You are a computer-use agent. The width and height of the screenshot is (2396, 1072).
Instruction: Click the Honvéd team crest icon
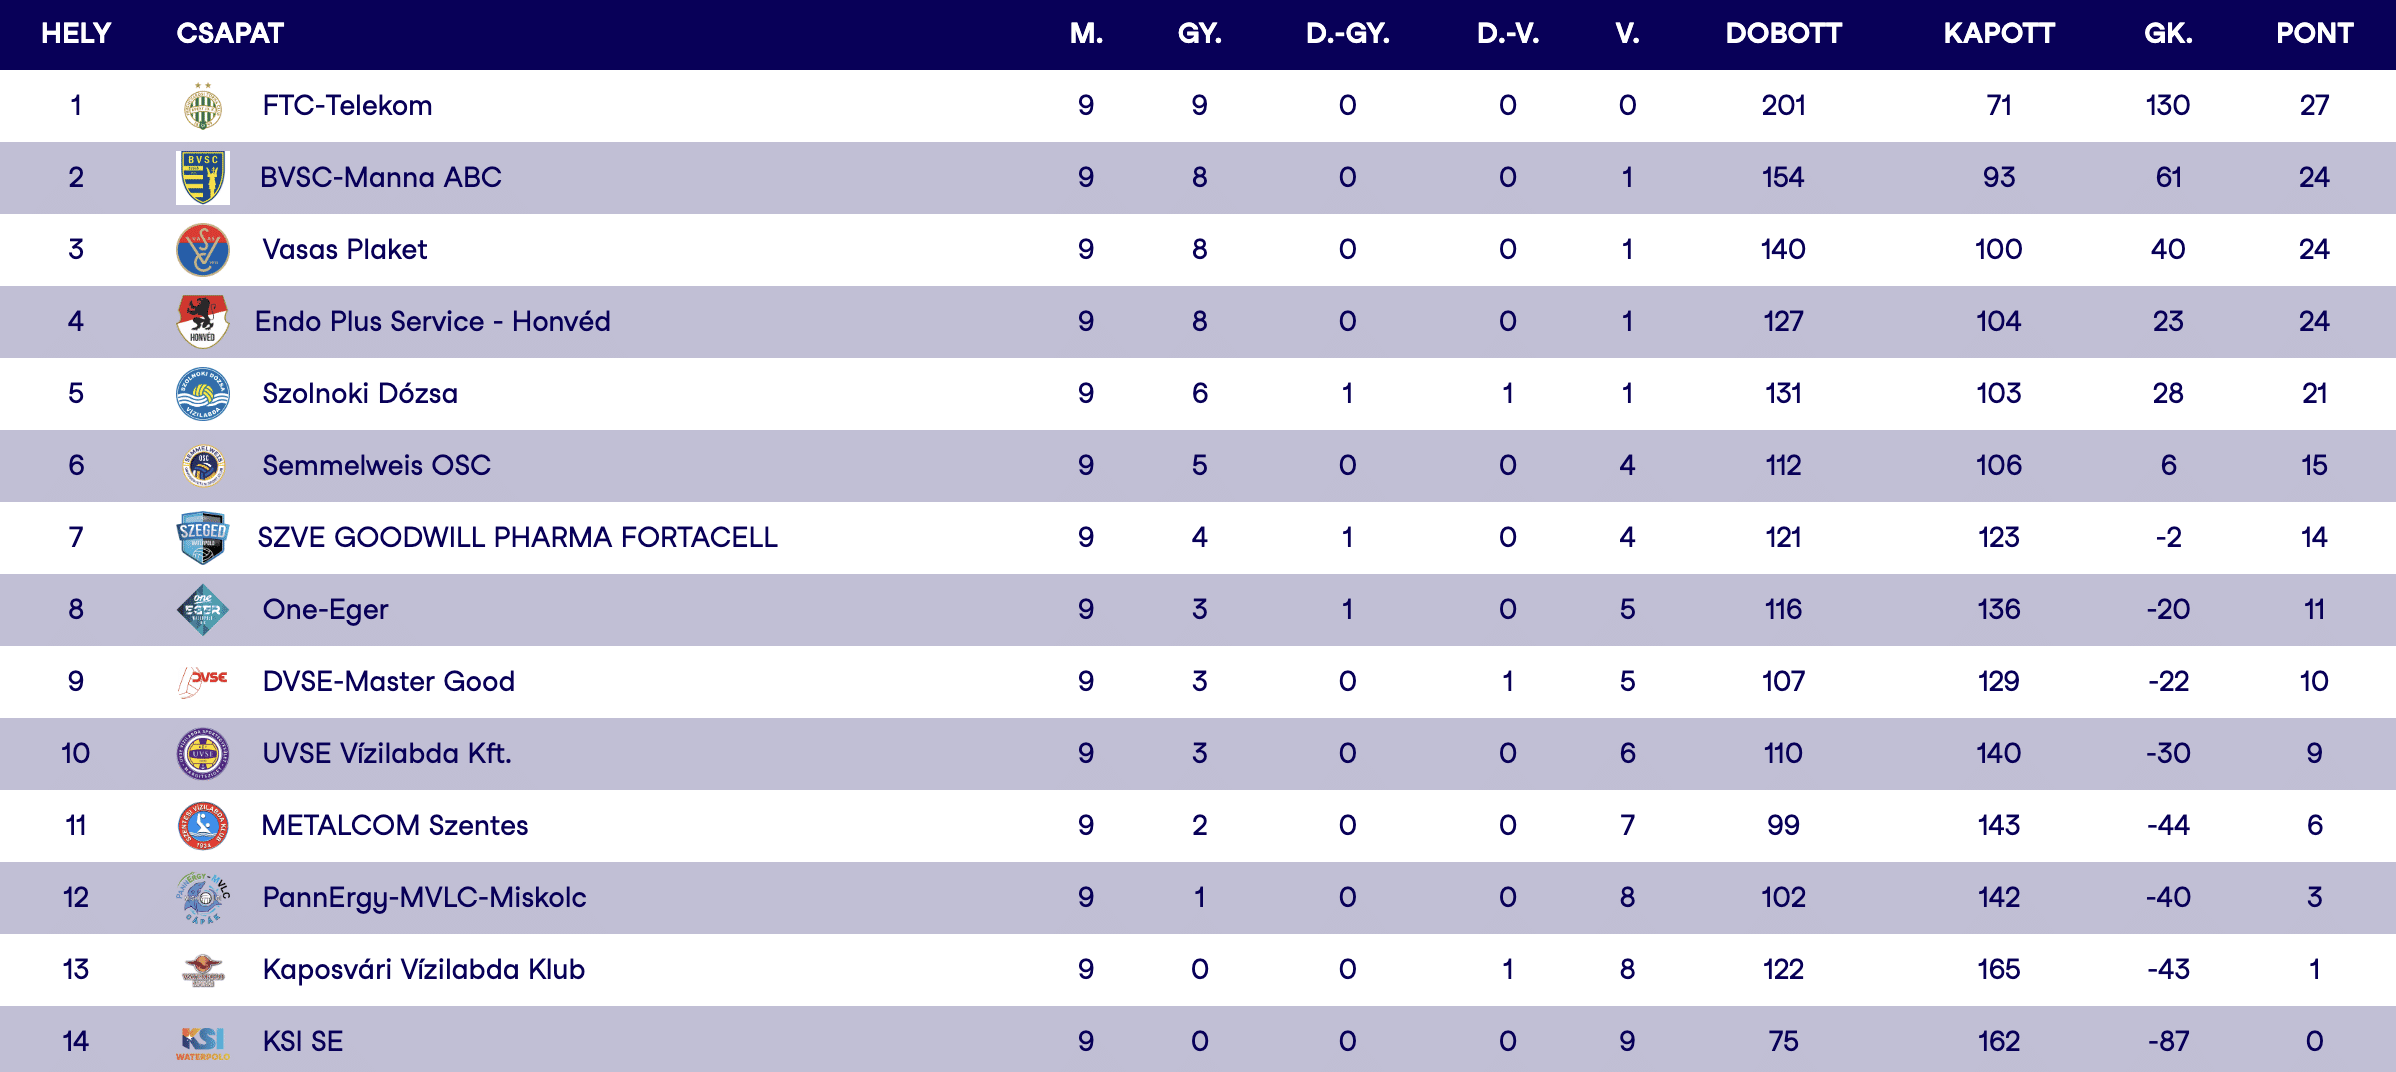click(203, 322)
